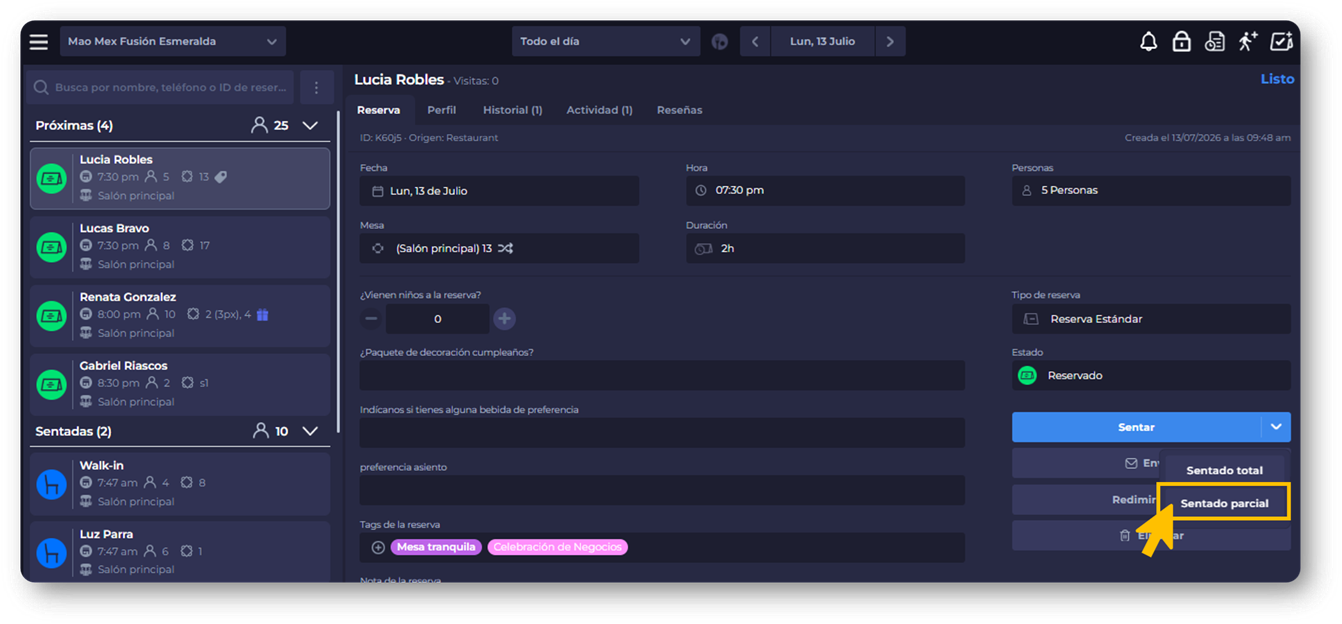The image size is (1342, 624).
Task: Click green Reservado icon in Estado field
Action: click(x=1027, y=376)
